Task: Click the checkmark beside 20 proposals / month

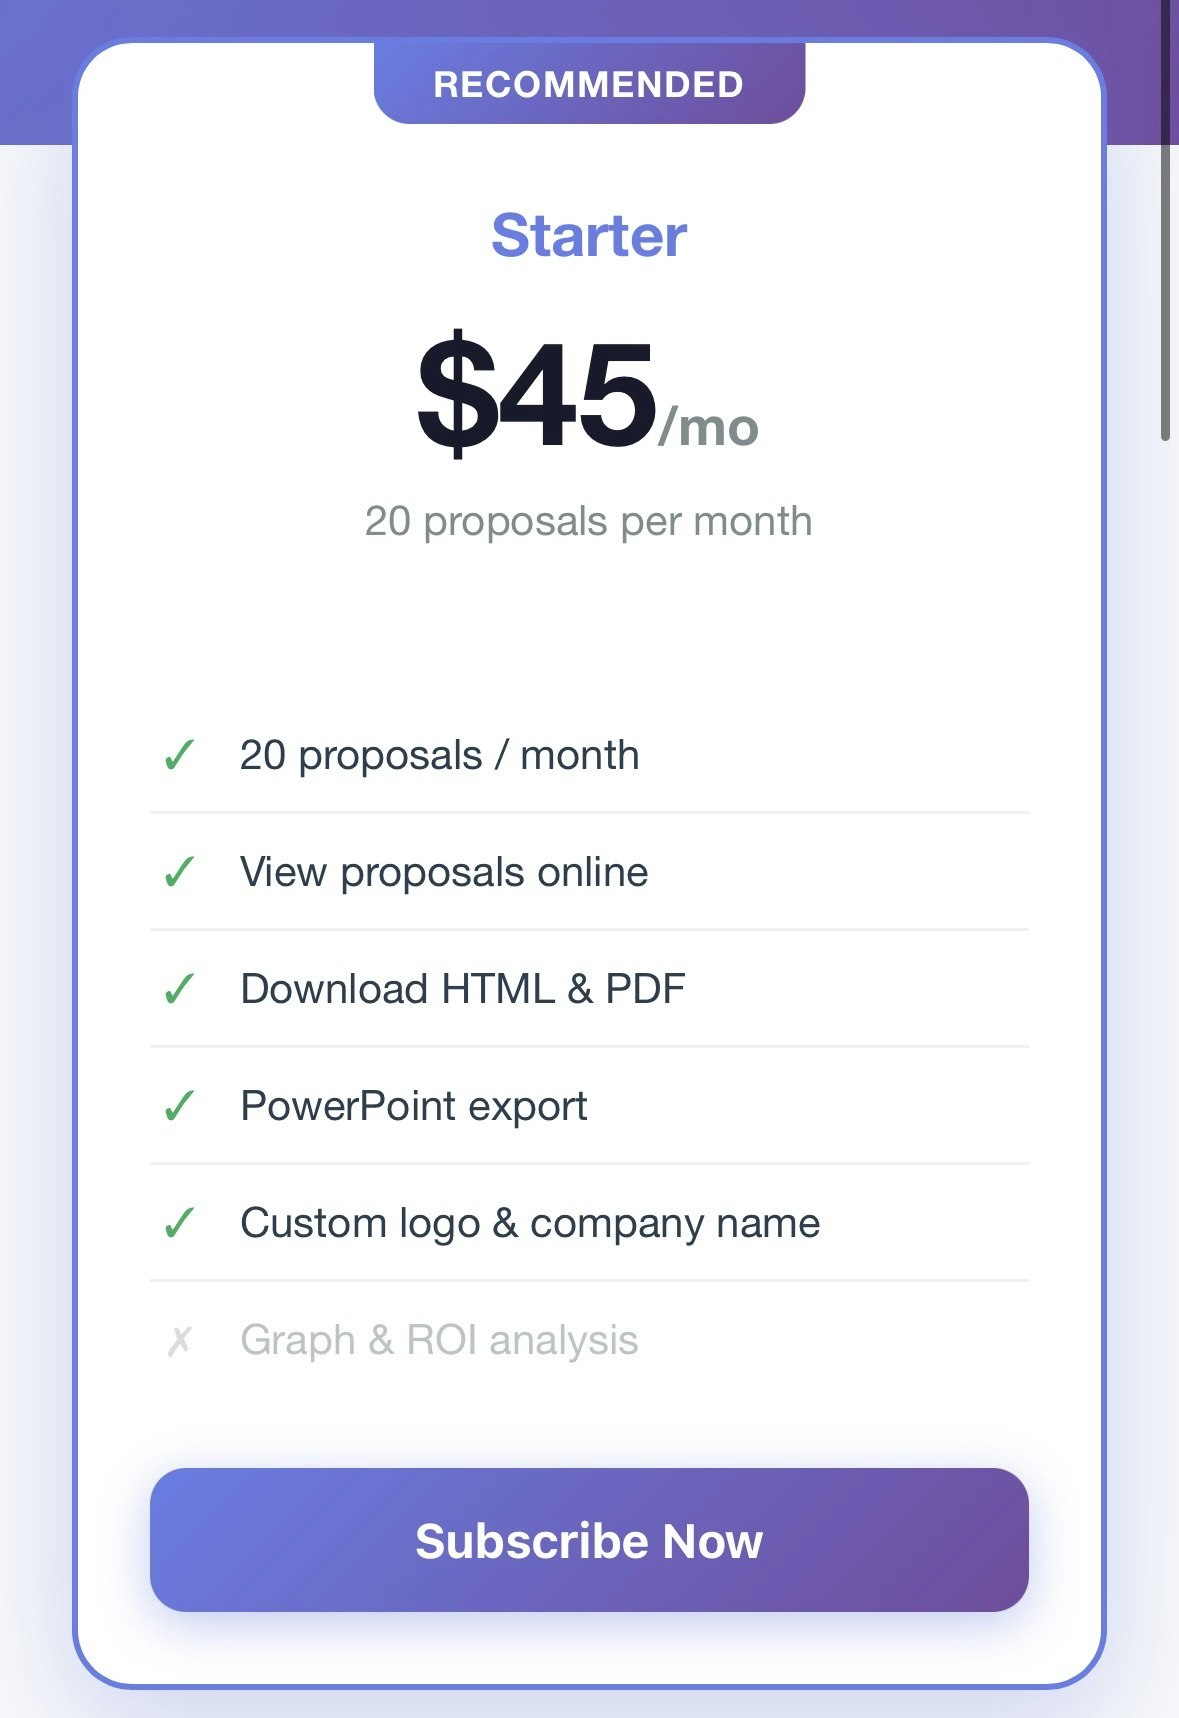Action: [181, 756]
